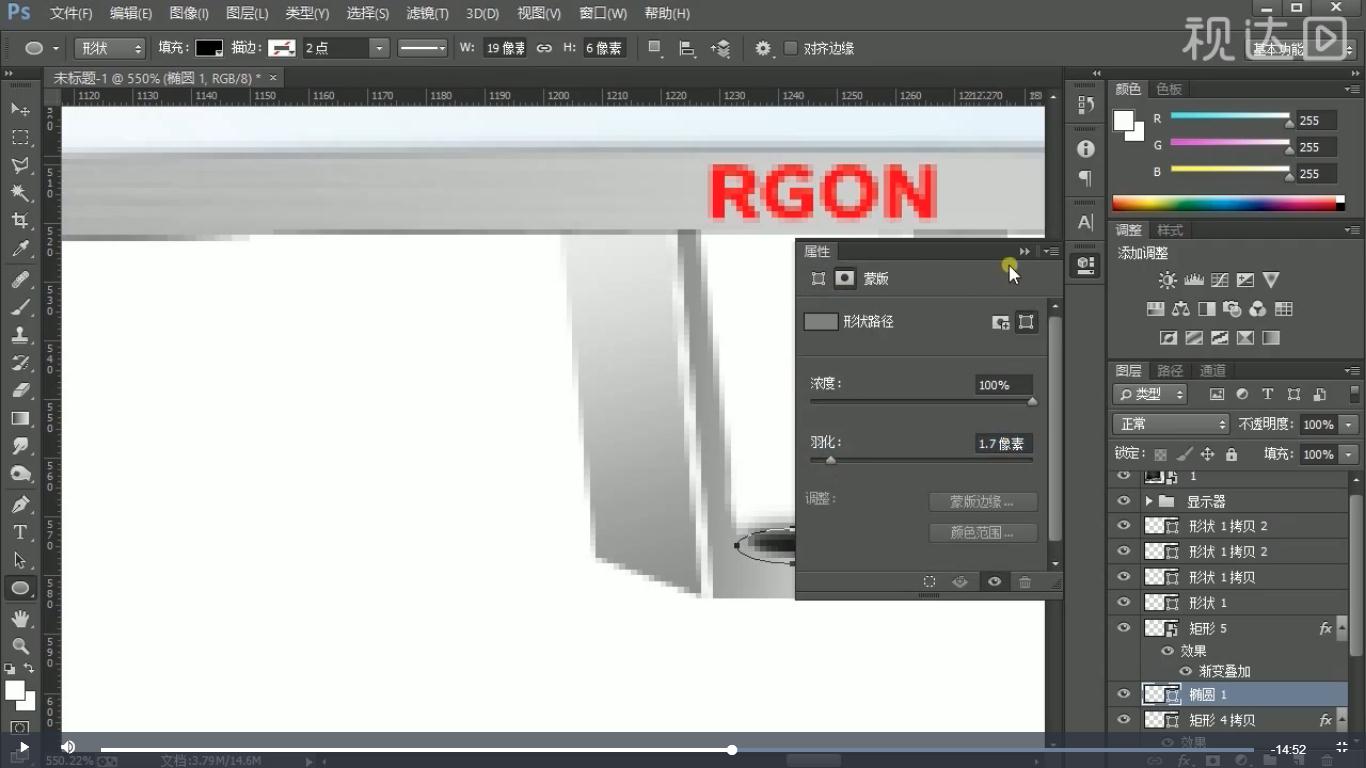This screenshot has height=768, width=1366.
Task: Select the Hand tool
Action: point(20,620)
